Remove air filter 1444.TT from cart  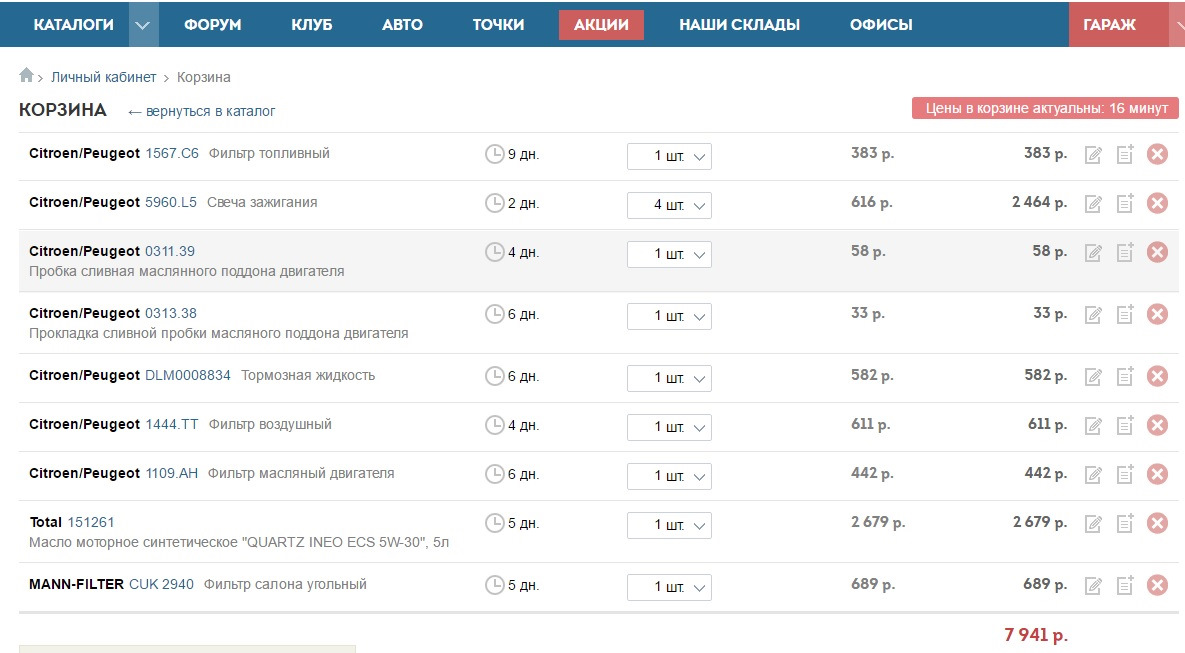[1157, 425]
